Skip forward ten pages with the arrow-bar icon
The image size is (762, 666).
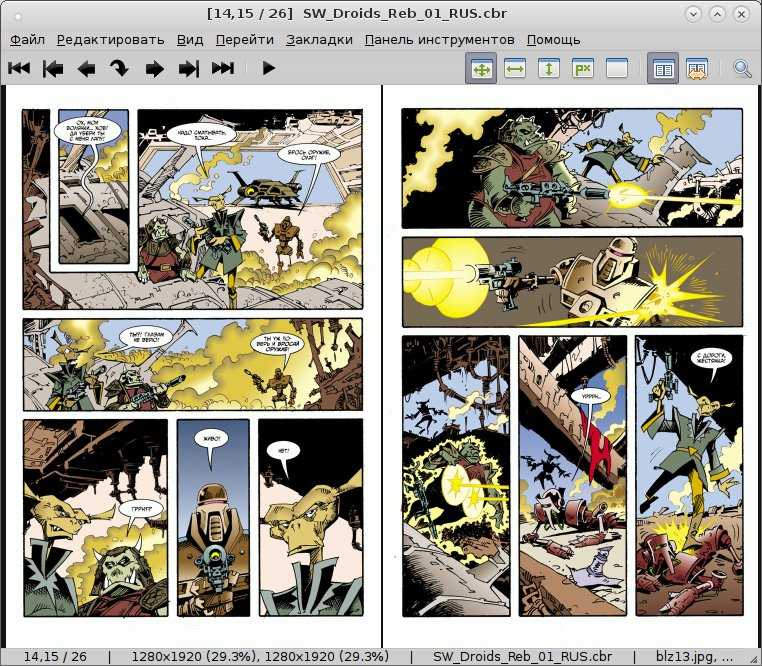click(x=189, y=69)
